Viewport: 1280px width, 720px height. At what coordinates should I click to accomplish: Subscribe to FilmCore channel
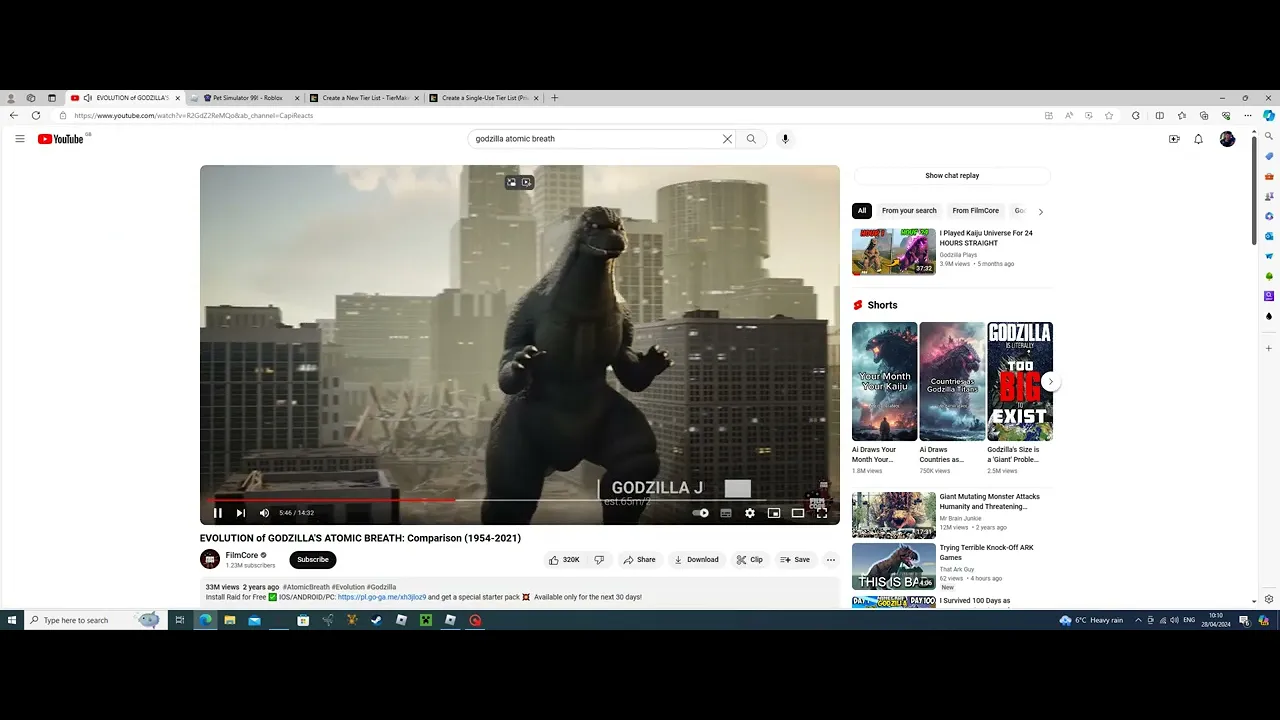point(313,560)
